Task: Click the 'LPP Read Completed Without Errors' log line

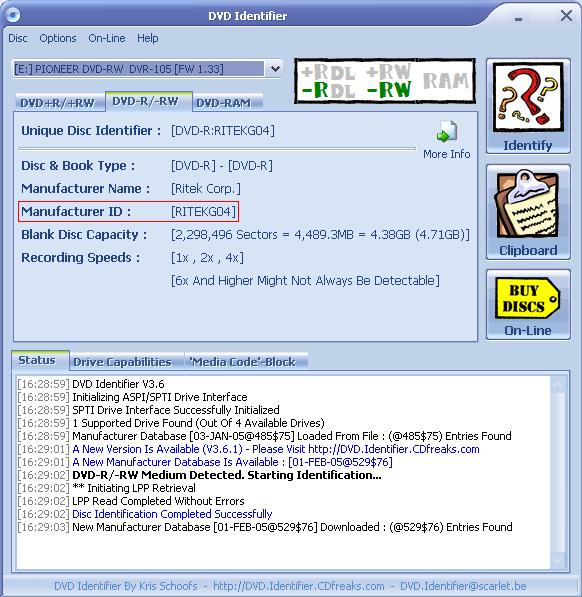Action: [x=158, y=501]
